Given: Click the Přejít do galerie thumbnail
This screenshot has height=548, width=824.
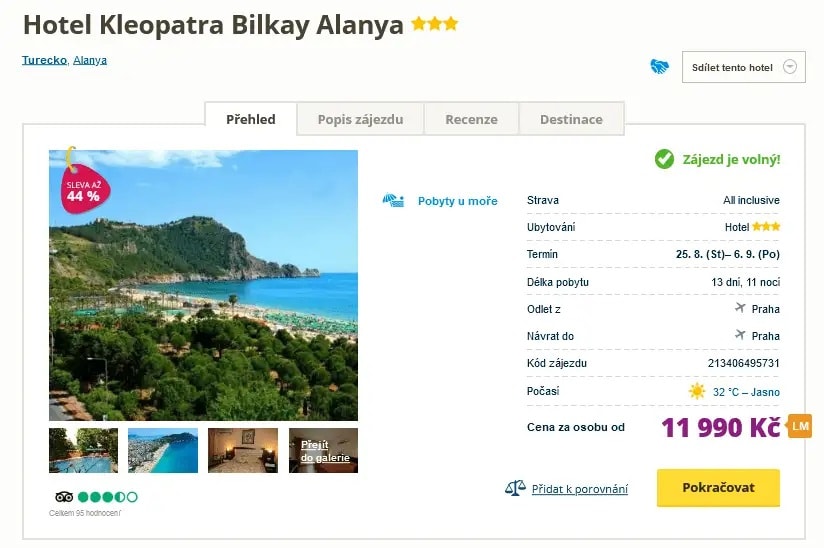Looking at the screenshot, I should 323,450.
